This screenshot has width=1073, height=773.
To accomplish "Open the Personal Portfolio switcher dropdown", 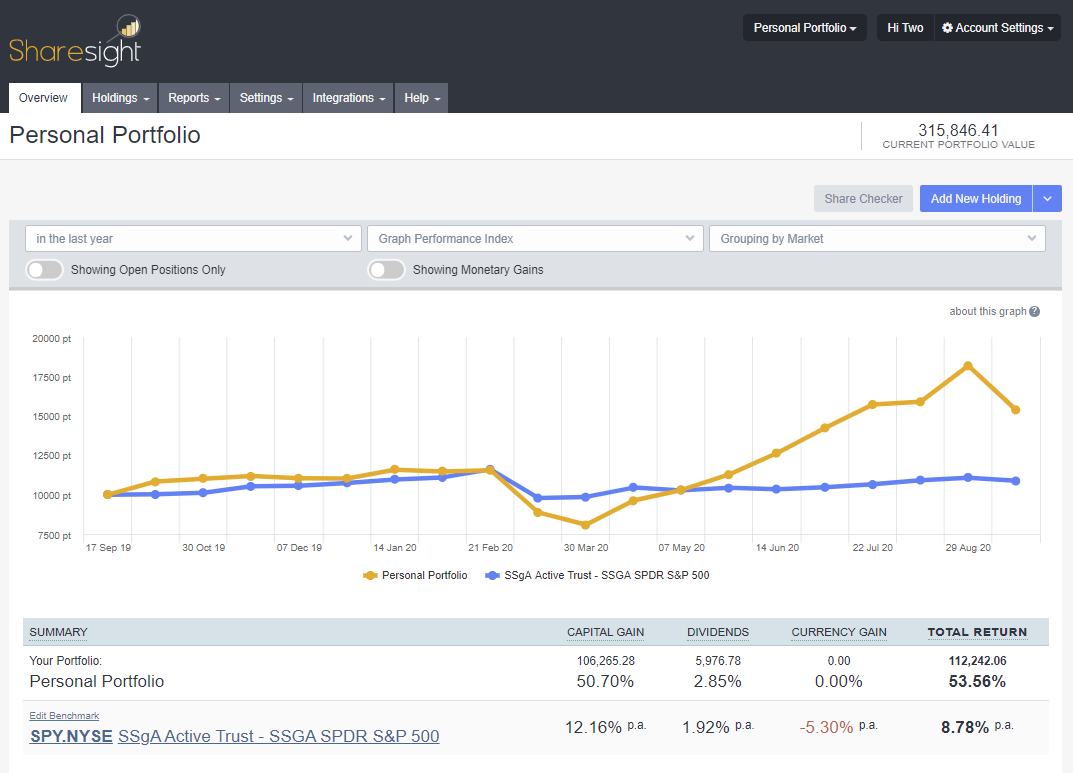I will 805,28.
